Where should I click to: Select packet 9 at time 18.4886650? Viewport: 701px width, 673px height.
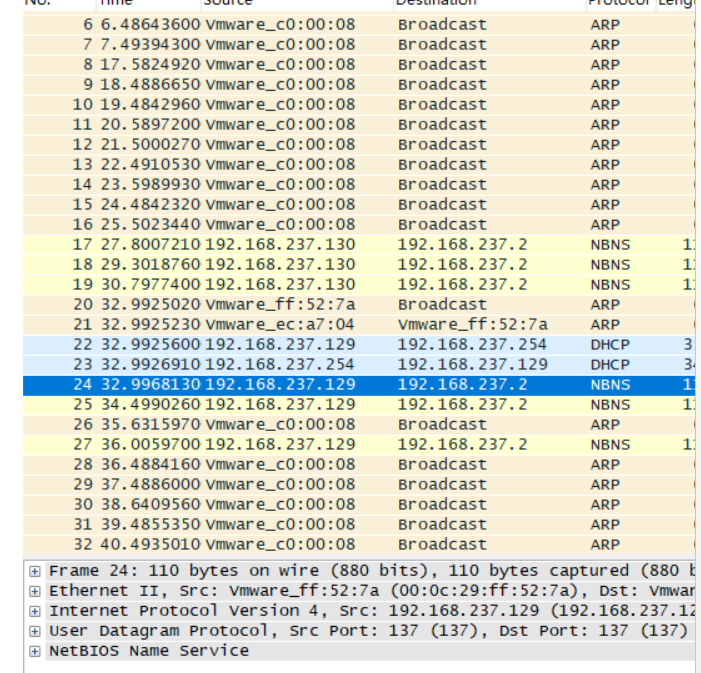[359, 85]
